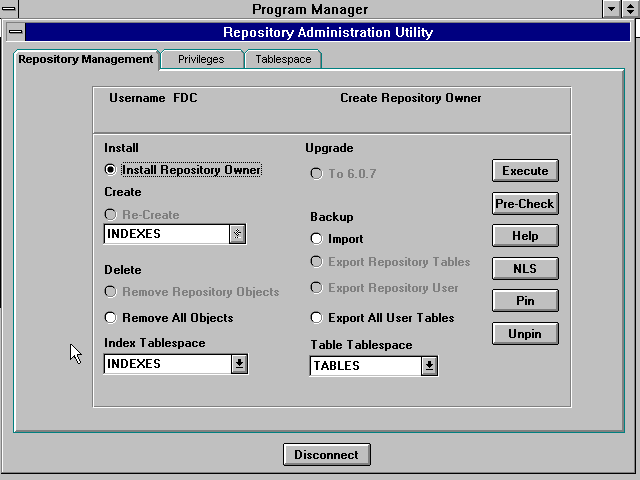The height and width of the screenshot is (480, 640).
Task: Open the Create section INDEXES dropdown
Action: [x=237, y=234]
